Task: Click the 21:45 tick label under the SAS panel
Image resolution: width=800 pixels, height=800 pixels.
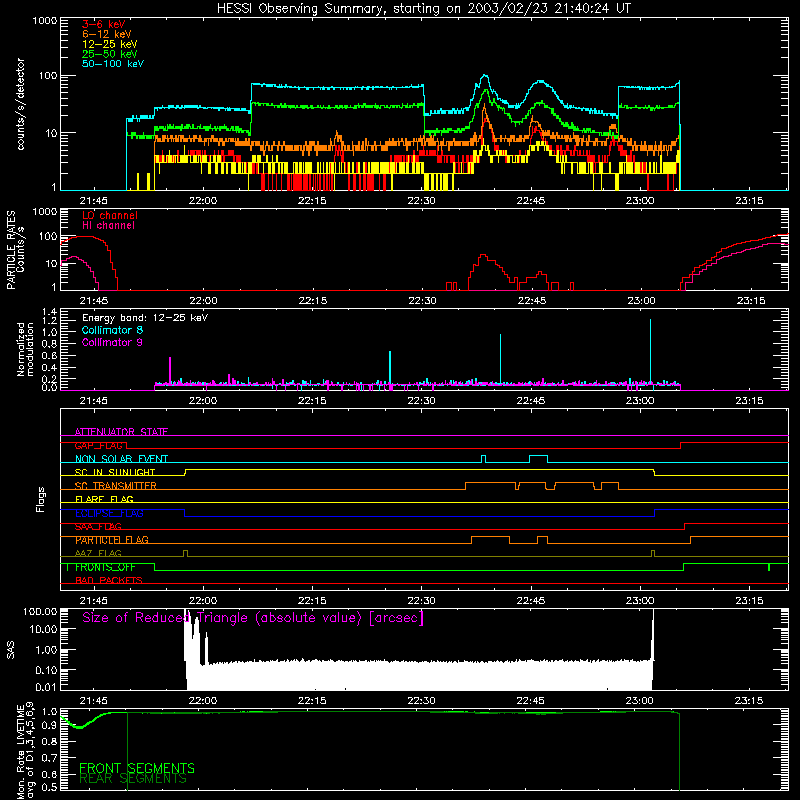Action: pyautogui.click(x=94, y=701)
